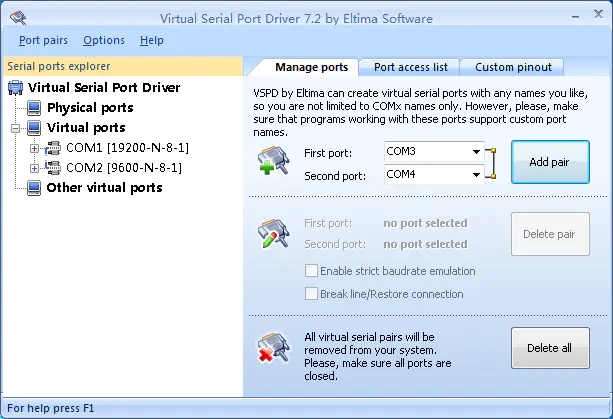Click the delete all red cross icon
Screen dimensions: 613x419
point(273,347)
